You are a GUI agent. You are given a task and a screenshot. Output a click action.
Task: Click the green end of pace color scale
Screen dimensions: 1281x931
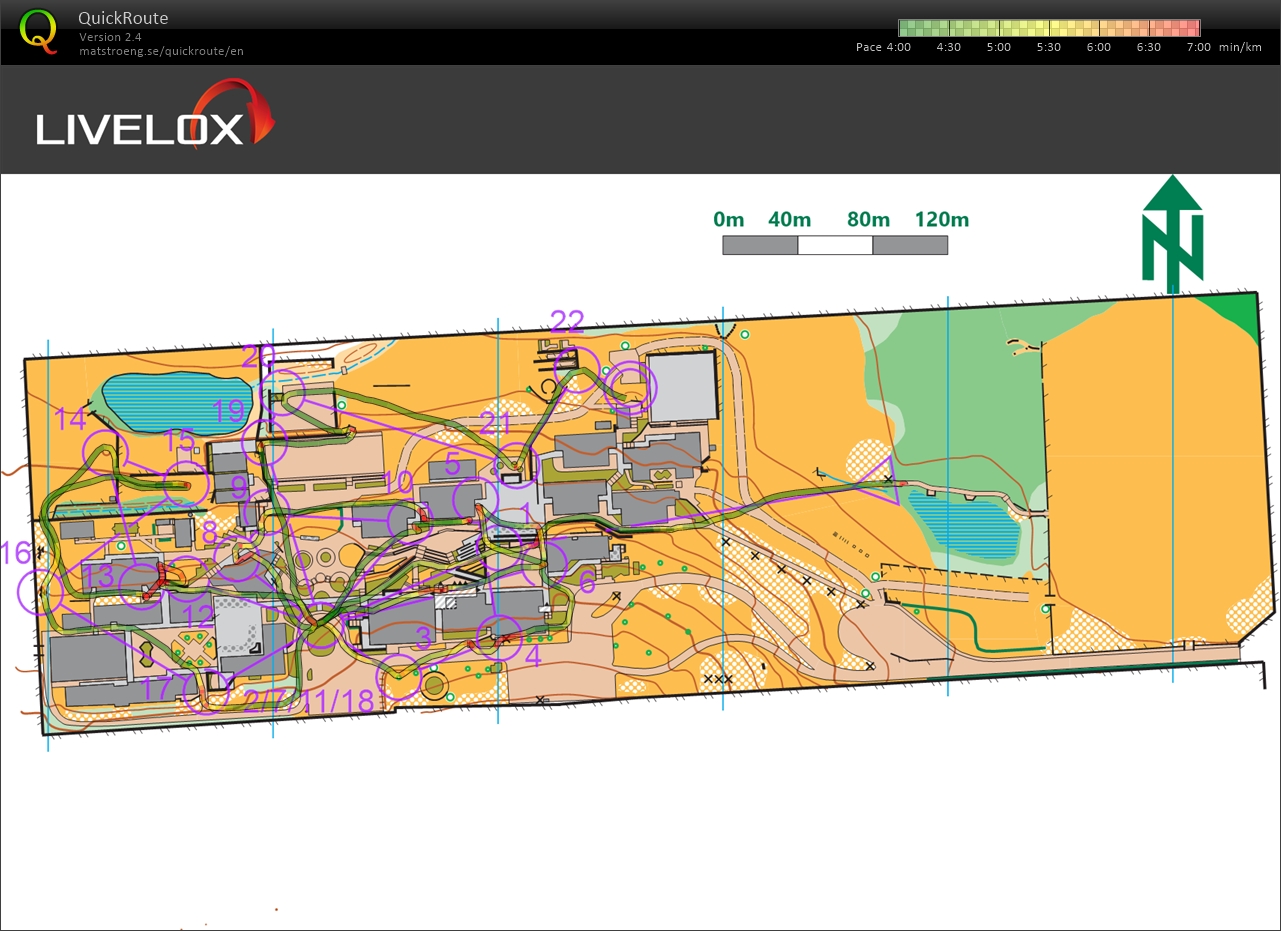[x=910, y=28]
